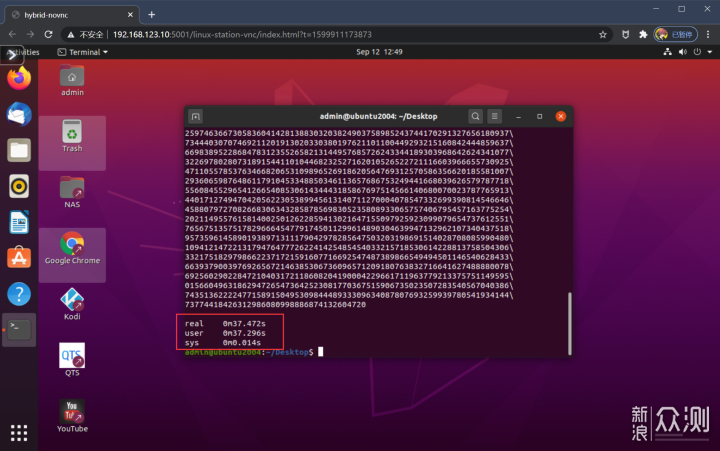Open a new browser tab
The image size is (720, 451).
click(x=152, y=14)
